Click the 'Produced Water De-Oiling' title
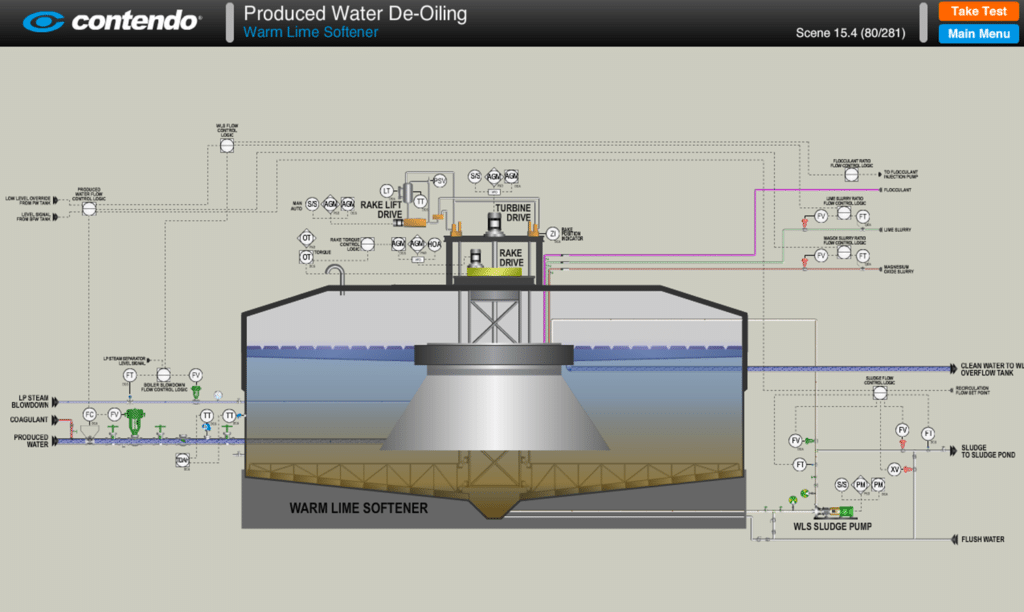 point(355,13)
